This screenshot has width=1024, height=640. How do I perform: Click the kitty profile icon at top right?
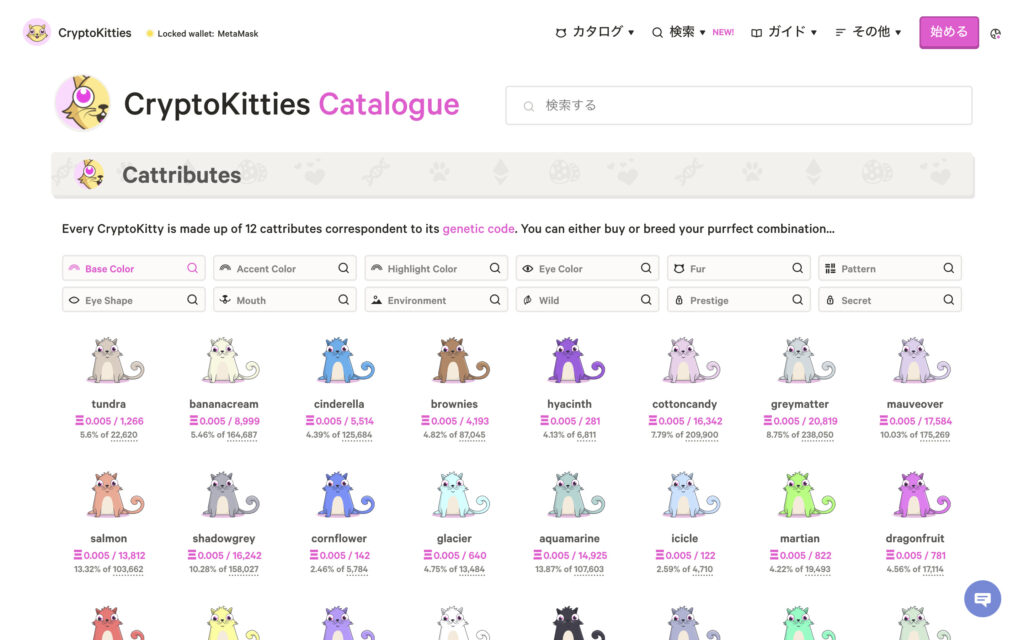(995, 33)
